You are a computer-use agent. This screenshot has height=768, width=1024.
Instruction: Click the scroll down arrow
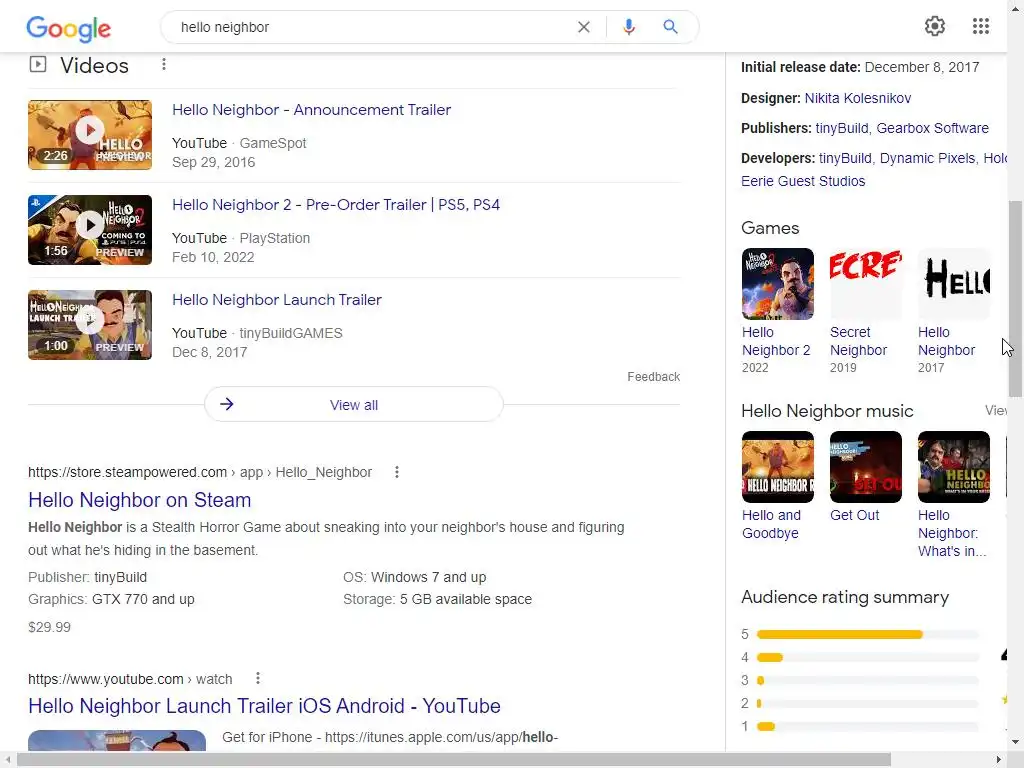[x=1016, y=742]
